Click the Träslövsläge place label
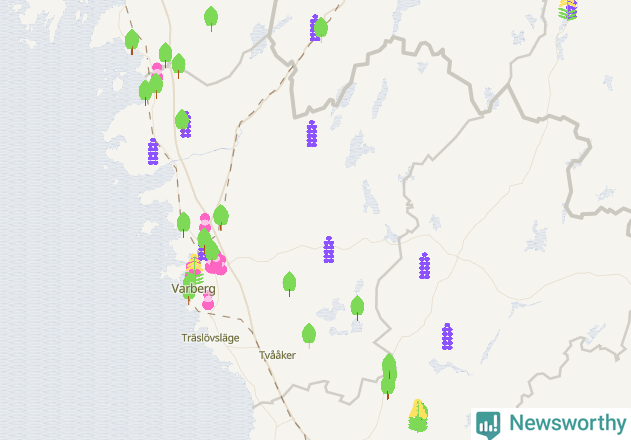Viewport: 631px width, 440px height. click(x=210, y=338)
